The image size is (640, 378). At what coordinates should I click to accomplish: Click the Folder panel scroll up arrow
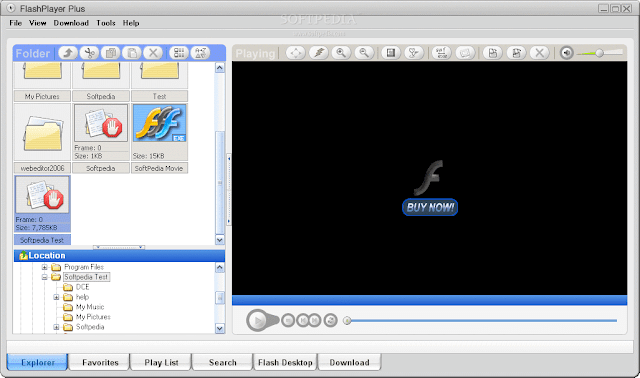coord(220,67)
